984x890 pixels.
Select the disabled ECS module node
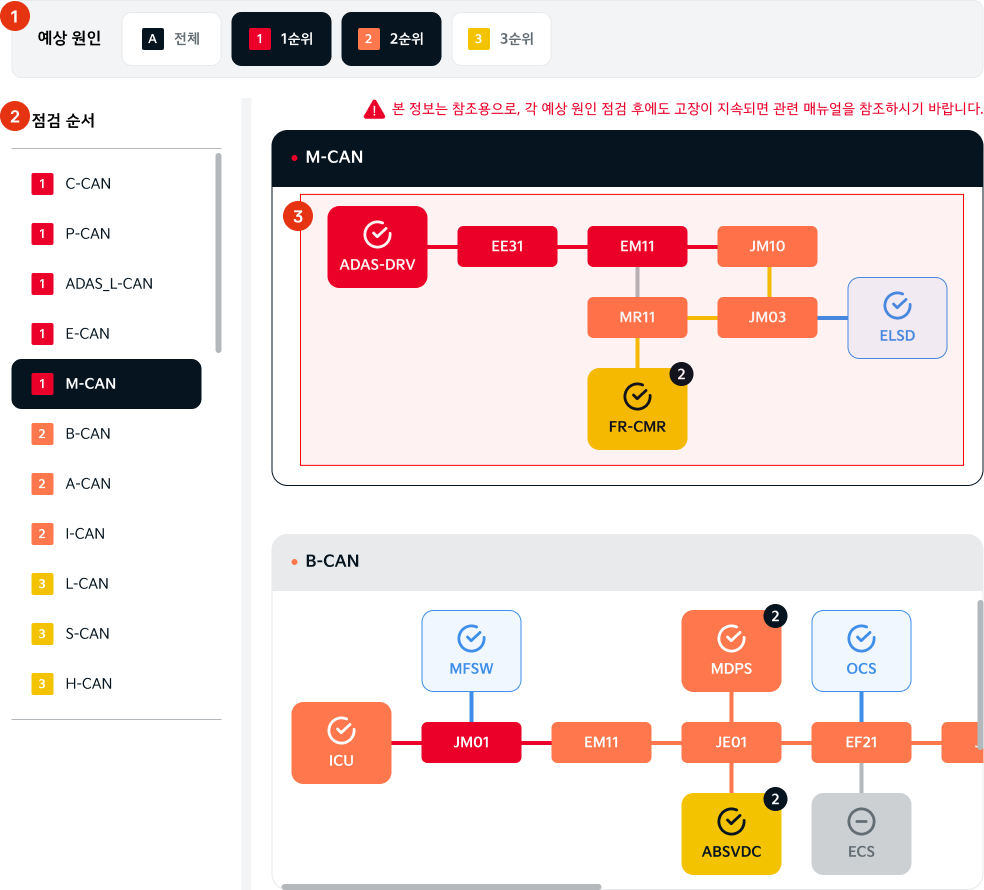[x=861, y=834]
